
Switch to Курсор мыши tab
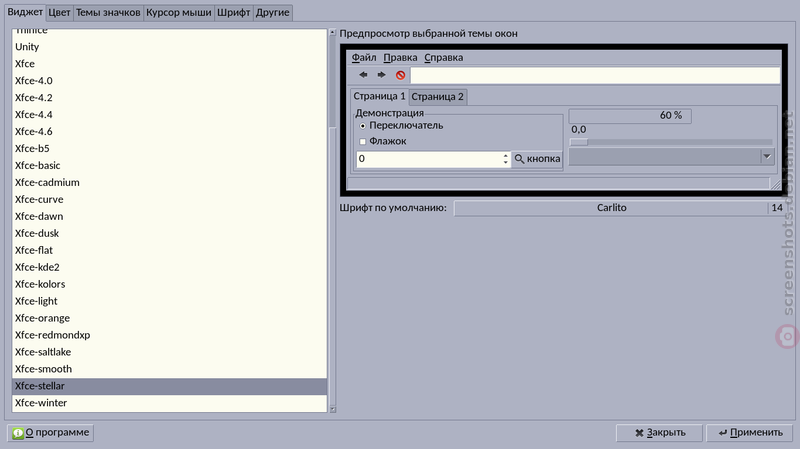pos(179,12)
